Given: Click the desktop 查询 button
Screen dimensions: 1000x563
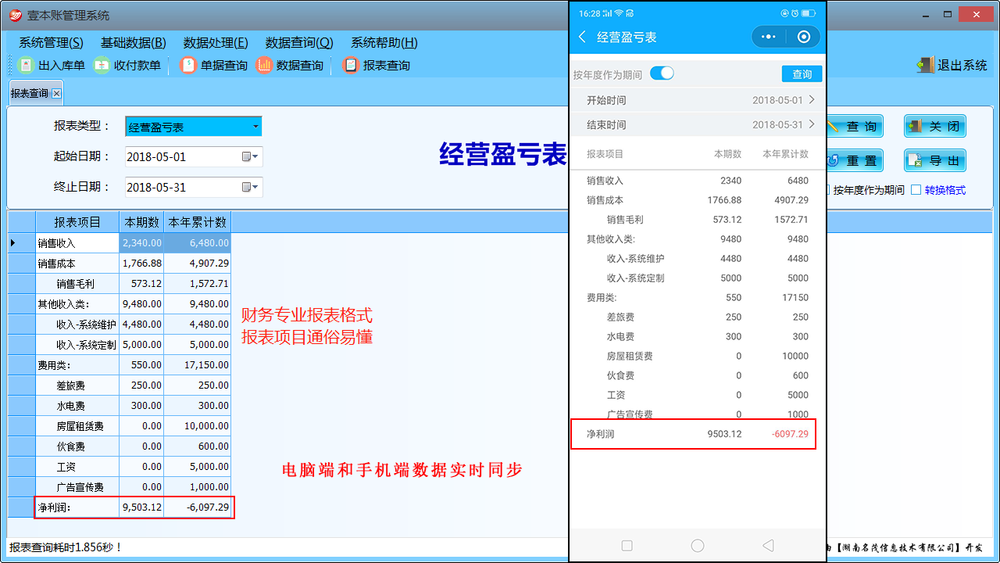Looking at the screenshot, I should coord(855,126).
